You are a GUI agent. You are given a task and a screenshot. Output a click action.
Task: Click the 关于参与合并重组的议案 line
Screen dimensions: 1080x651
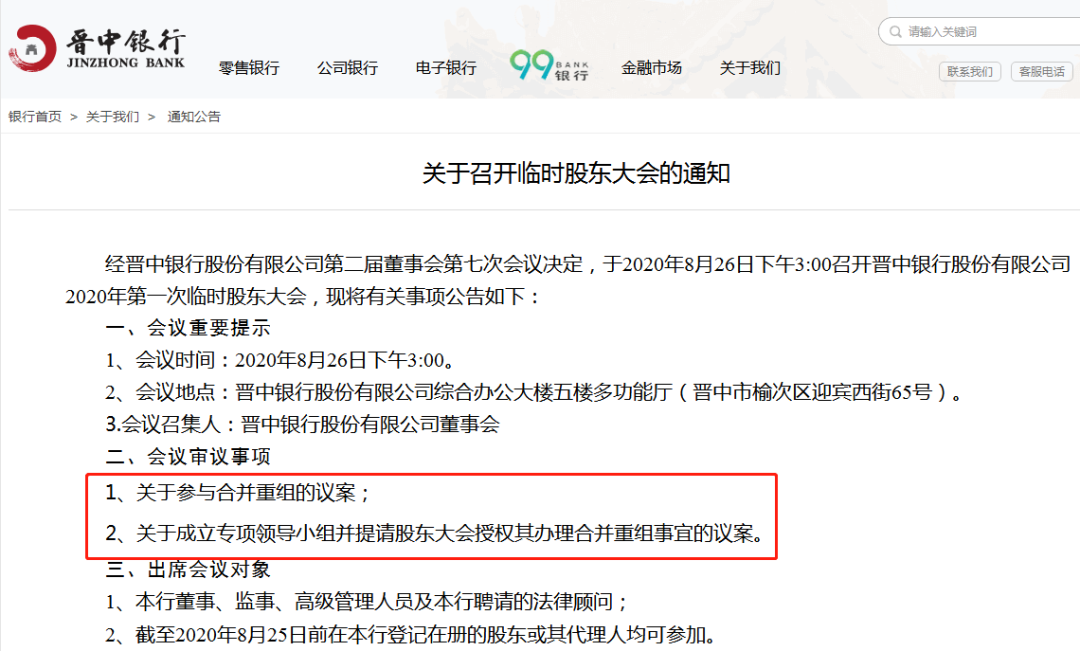pos(239,493)
